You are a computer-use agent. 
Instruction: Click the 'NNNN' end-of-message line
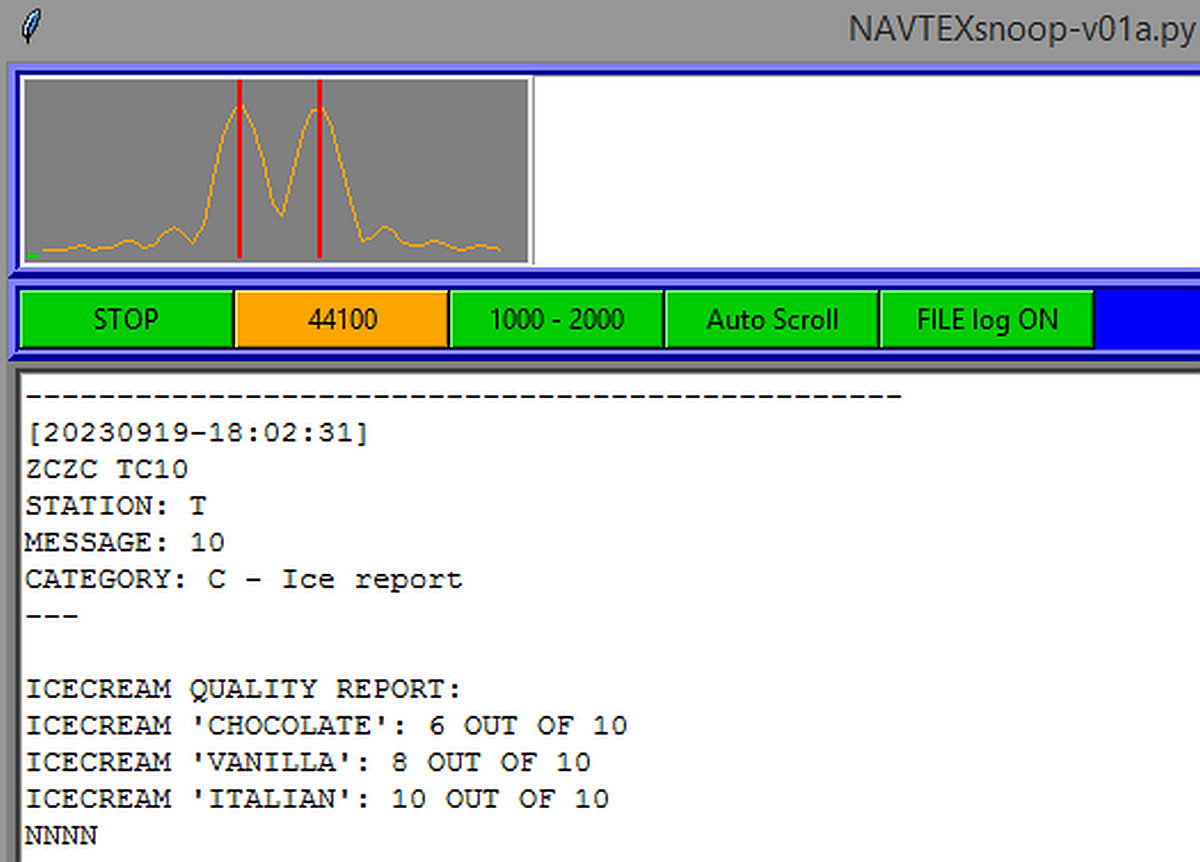[61, 835]
